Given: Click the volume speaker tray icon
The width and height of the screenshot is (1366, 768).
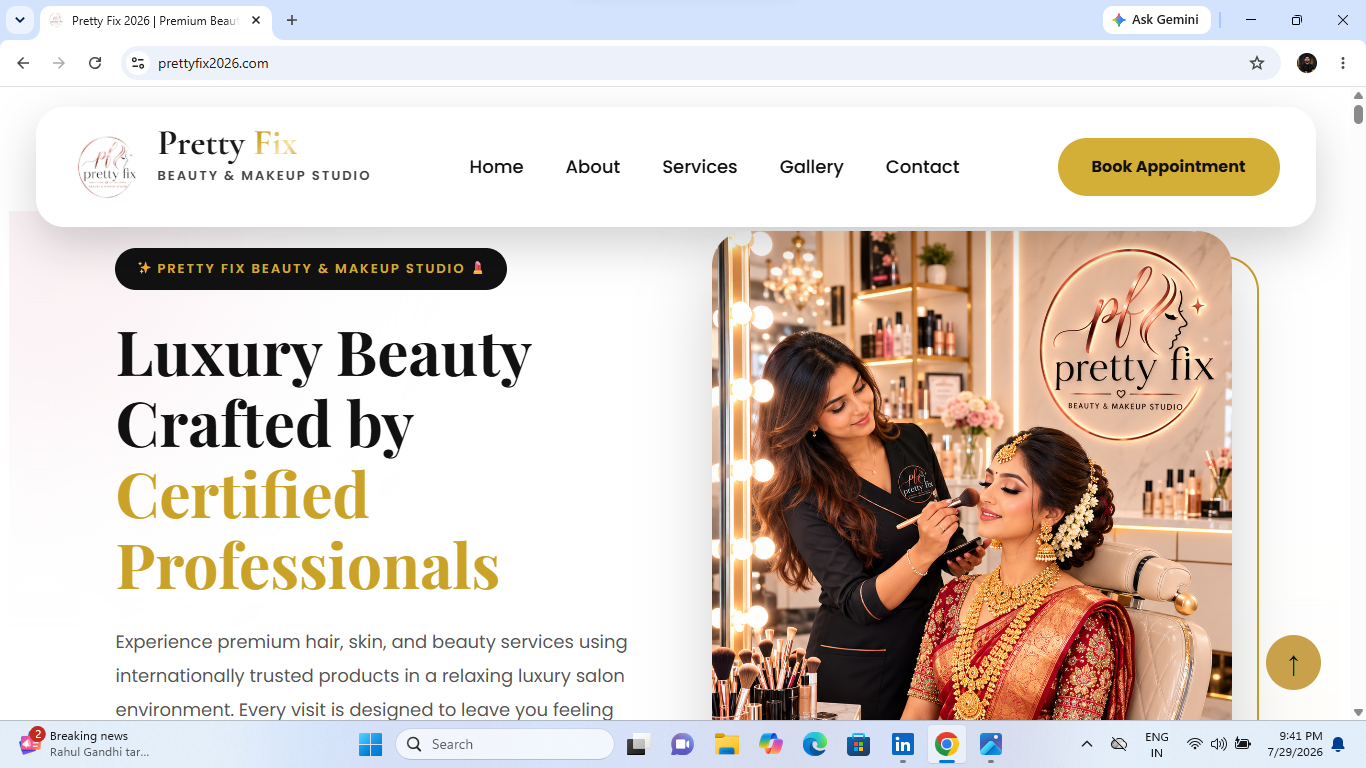Looking at the screenshot, I should click(1218, 744).
